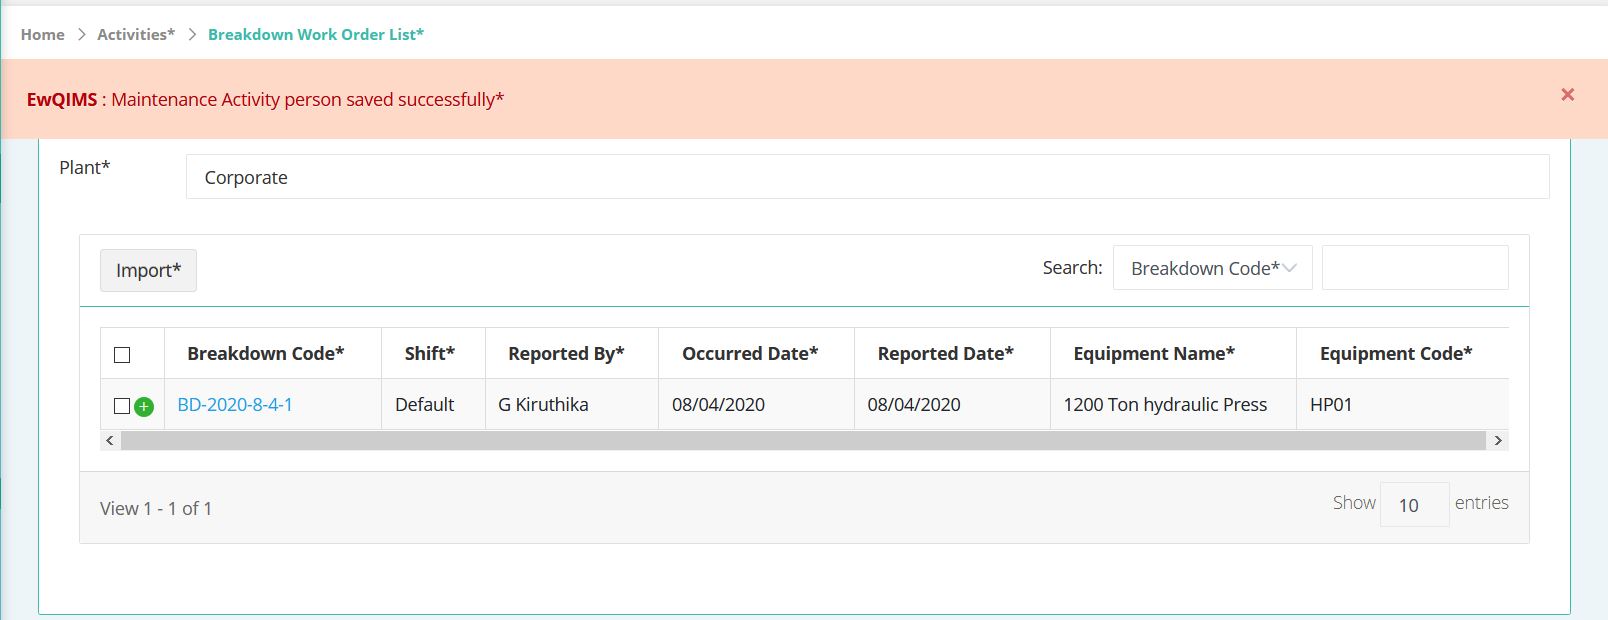Open Breakdown Work Order List breadcrumb

tap(316, 35)
